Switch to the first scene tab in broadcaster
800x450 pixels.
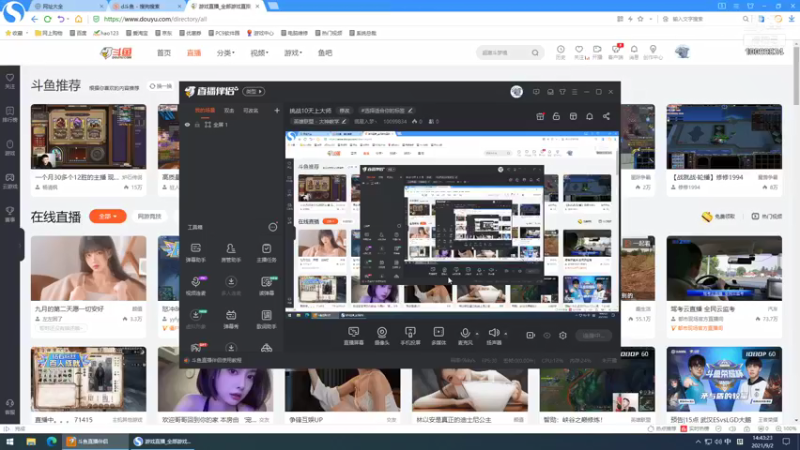point(205,110)
